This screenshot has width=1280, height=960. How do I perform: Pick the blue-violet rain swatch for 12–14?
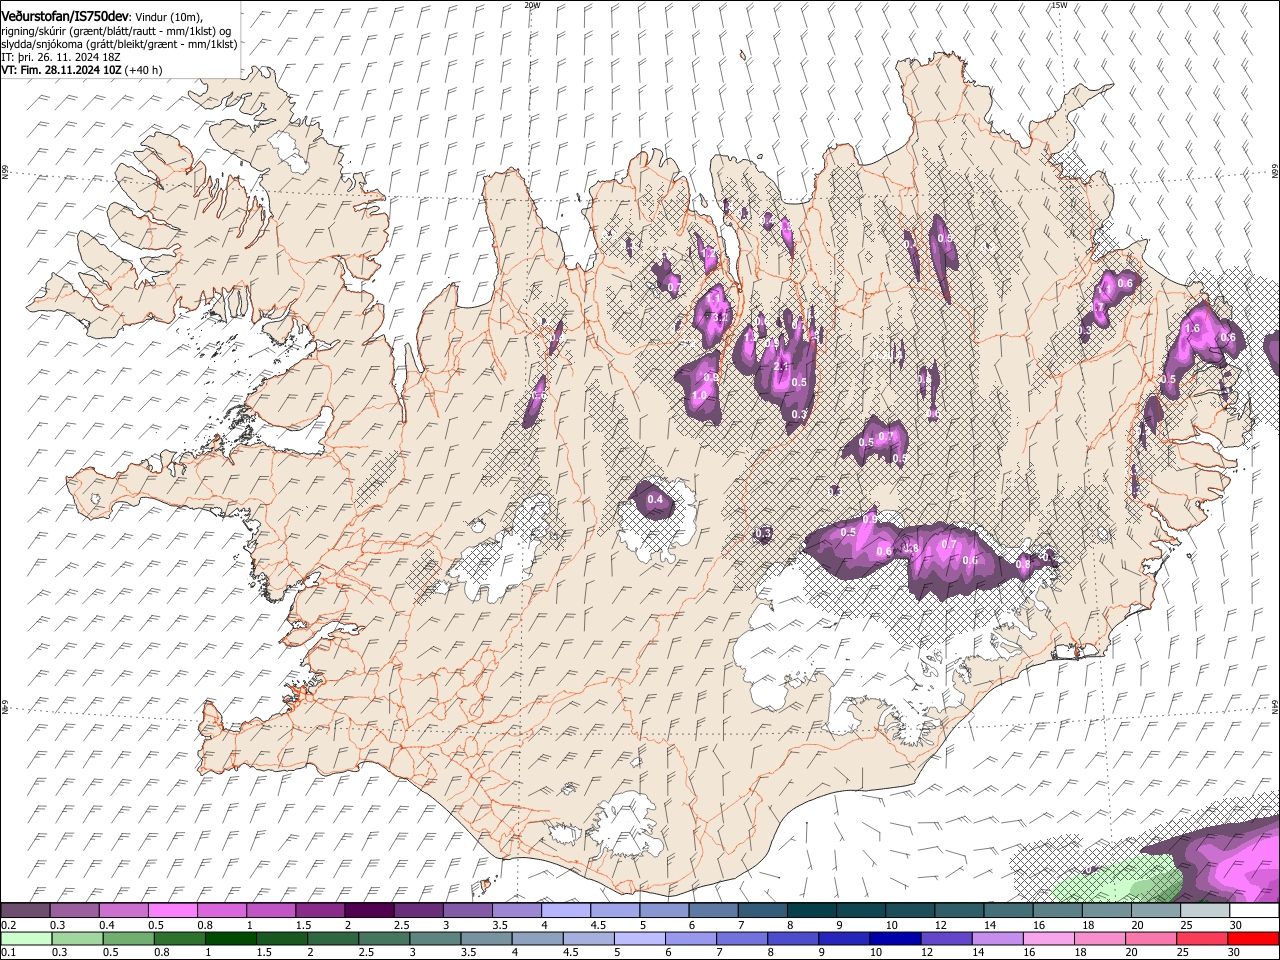click(947, 938)
